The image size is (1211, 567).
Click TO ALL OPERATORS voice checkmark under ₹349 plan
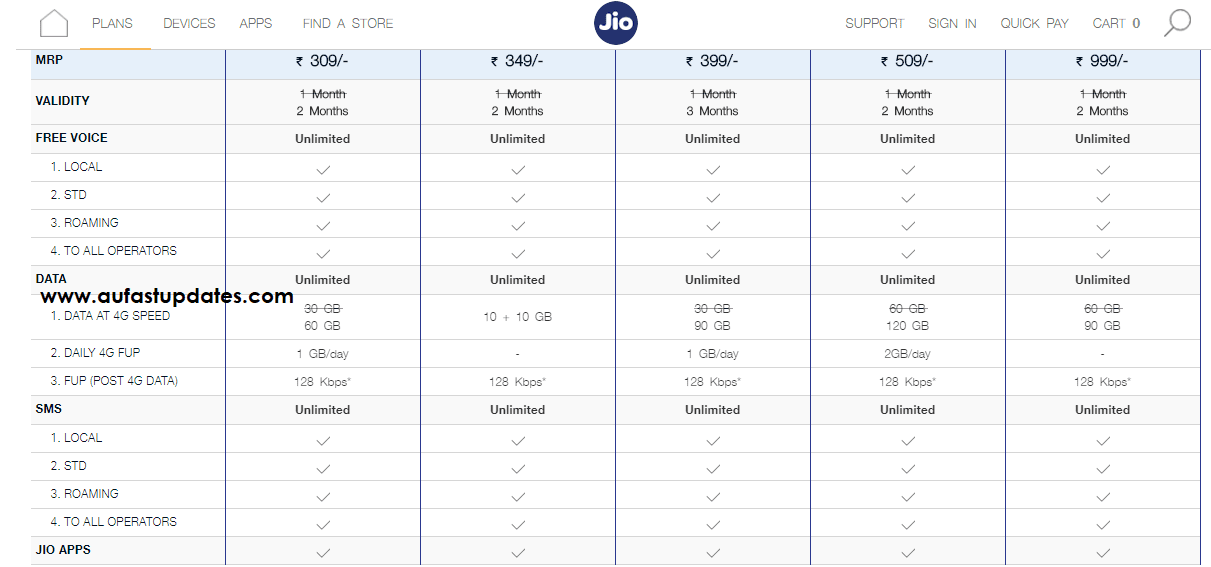coord(518,254)
